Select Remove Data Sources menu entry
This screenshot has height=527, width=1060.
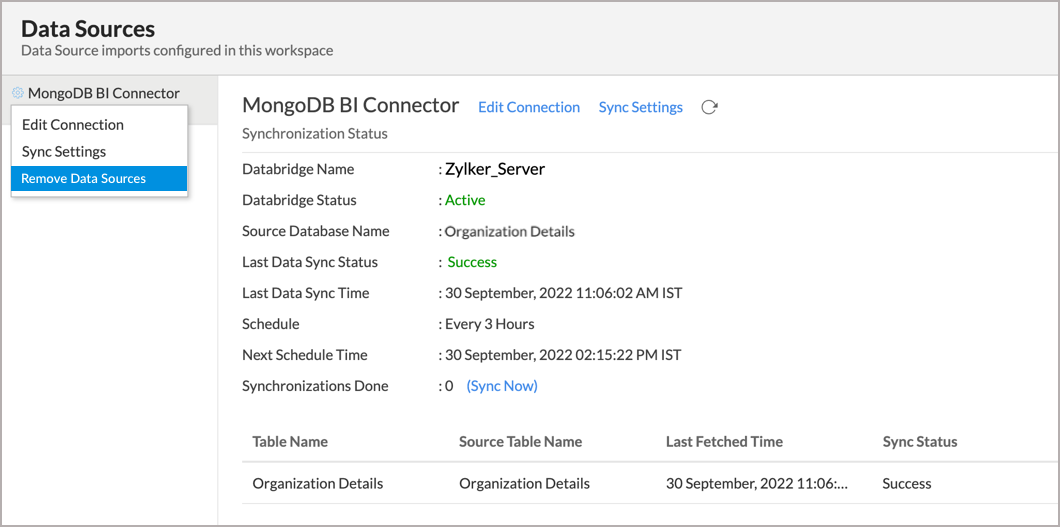(99, 179)
